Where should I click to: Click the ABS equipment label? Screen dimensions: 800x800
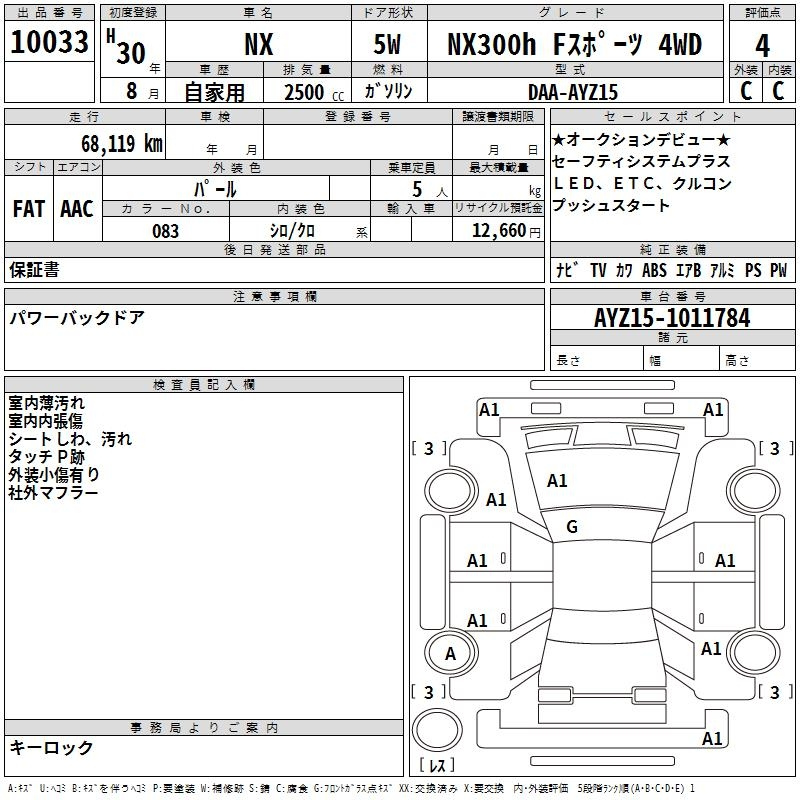coord(654,270)
